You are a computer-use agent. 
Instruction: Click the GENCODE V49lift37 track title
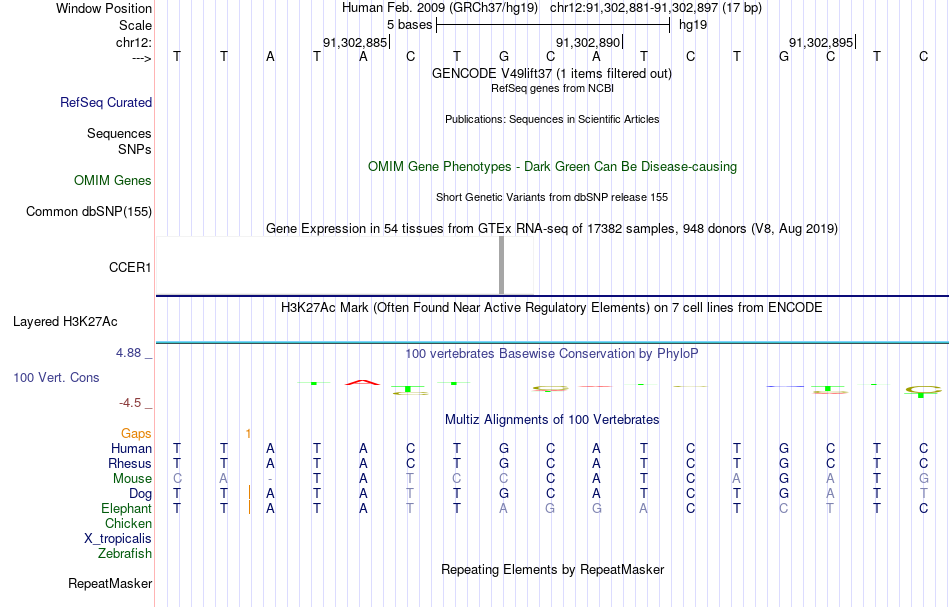tap(551, 73)
